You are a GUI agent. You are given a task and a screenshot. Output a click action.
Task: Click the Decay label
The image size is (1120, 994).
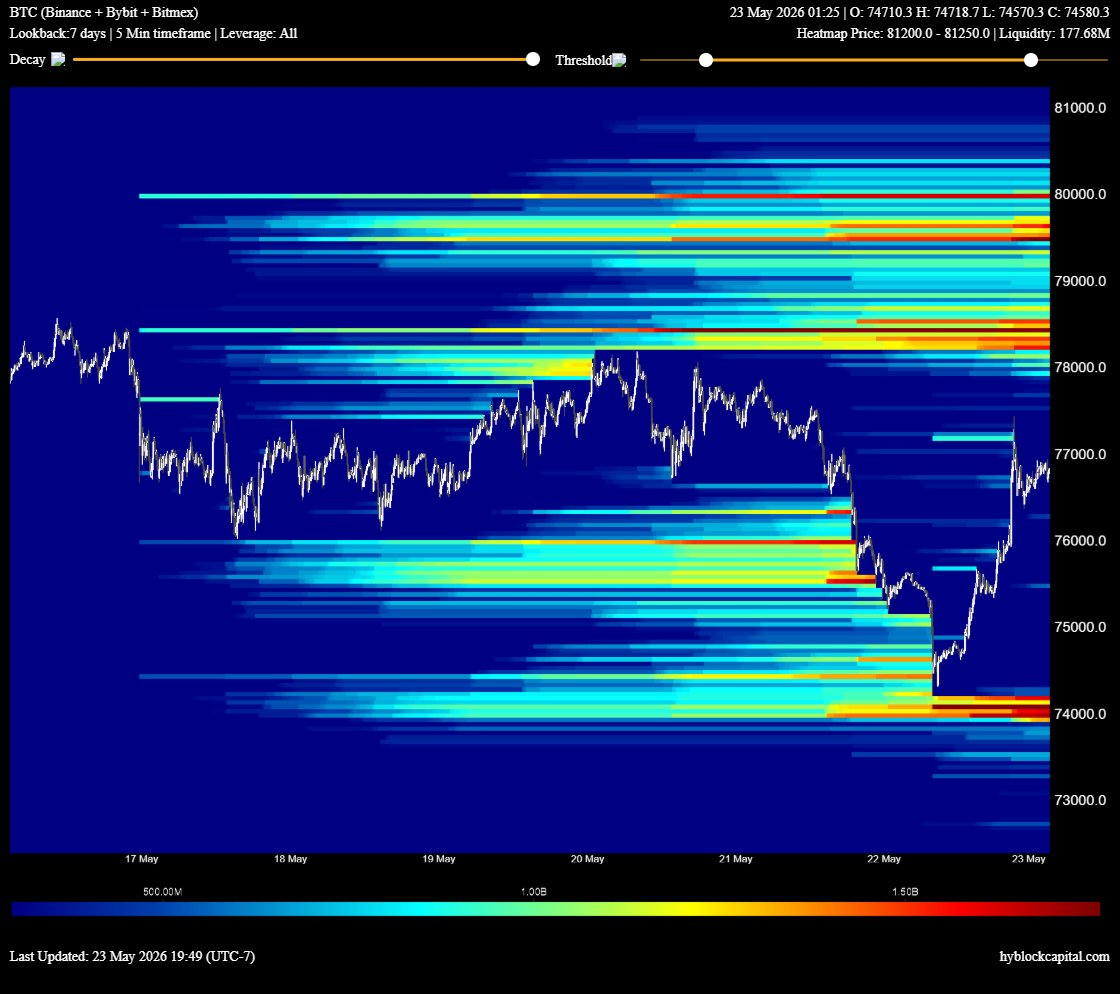[x=27, y=59]
